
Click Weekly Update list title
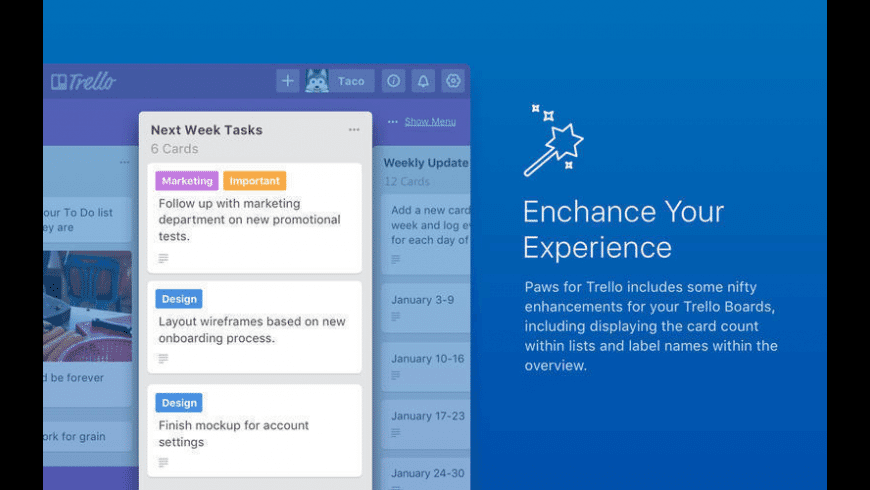426,163
